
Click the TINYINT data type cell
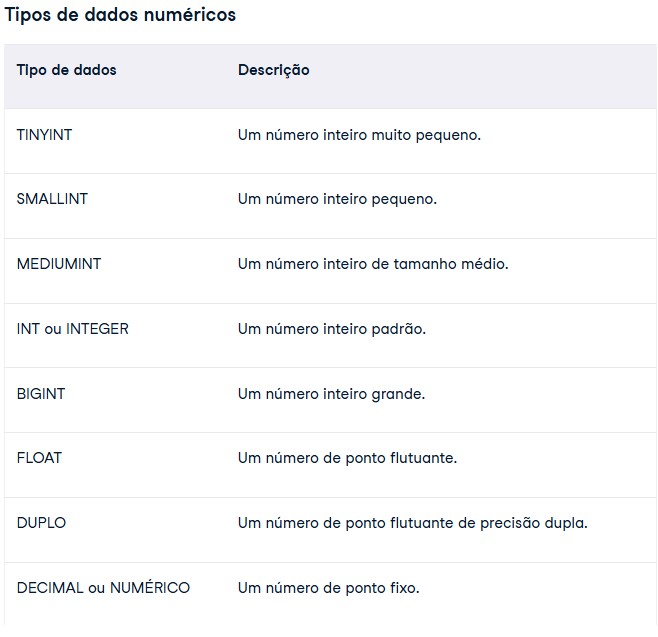click(45, 134)
